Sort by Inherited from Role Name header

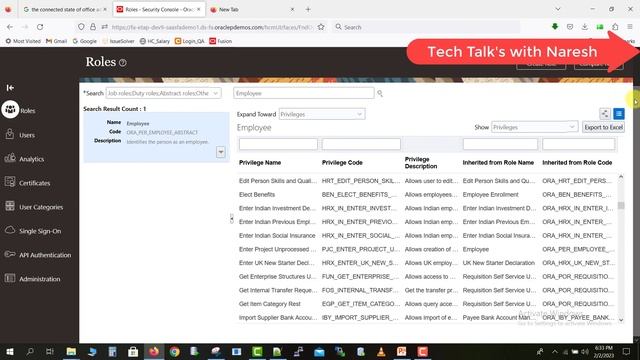tap(498, 162)
